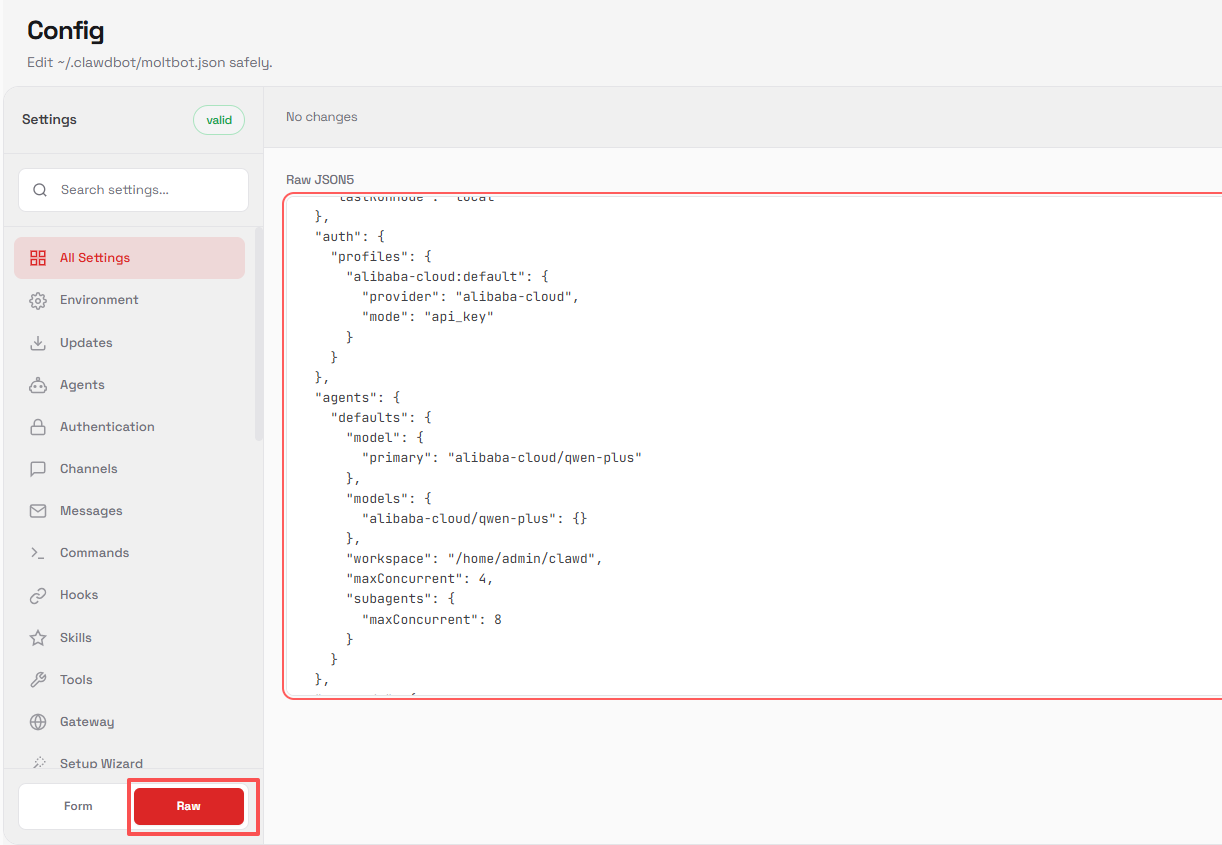Click the "workspace" path line
The height and width of the screenshot is (845, 1222).
click(474, 559)
